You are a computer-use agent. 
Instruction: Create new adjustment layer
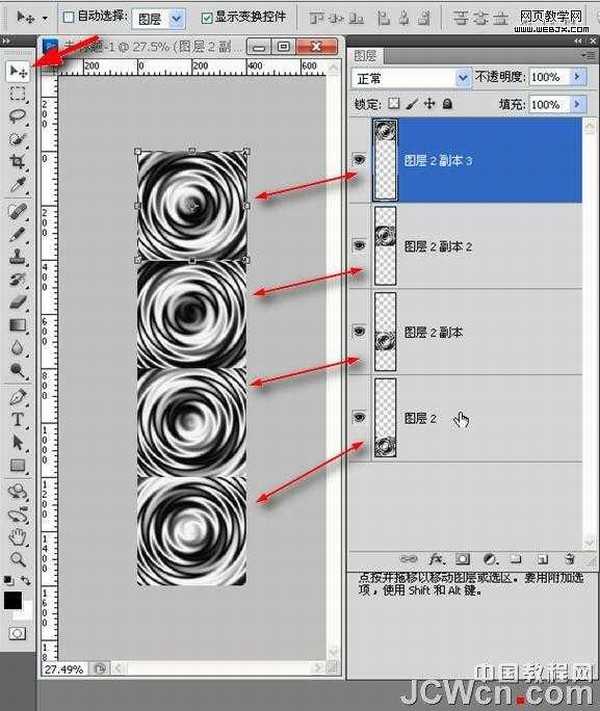click(x=489, y=559)
